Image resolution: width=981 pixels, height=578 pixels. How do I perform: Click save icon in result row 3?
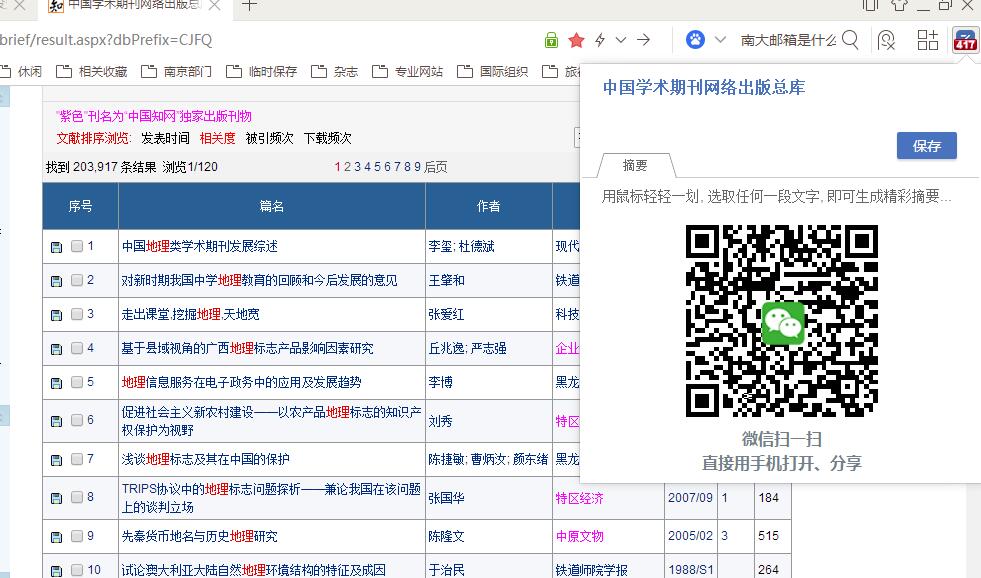[x=56, y=315]
